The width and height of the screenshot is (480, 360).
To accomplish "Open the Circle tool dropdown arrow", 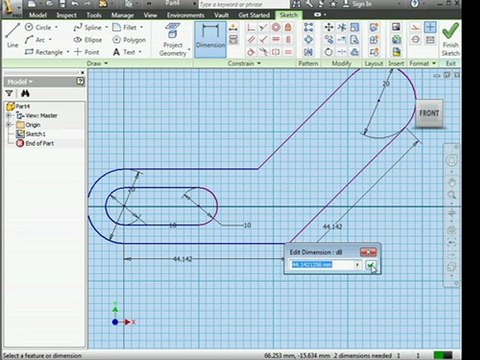I will pyautogui.click(x=56, y=27).
